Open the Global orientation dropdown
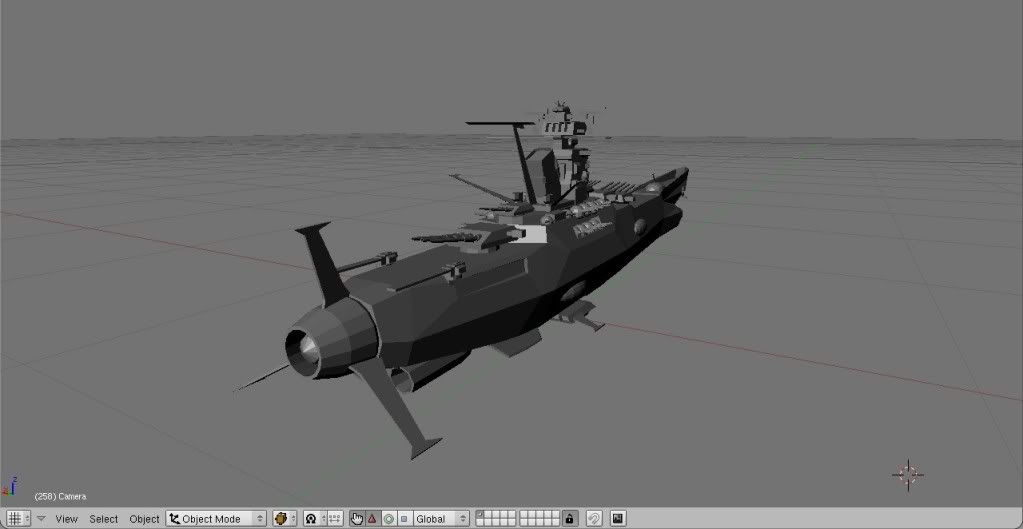1023x529 pixels. click(441, 519)
